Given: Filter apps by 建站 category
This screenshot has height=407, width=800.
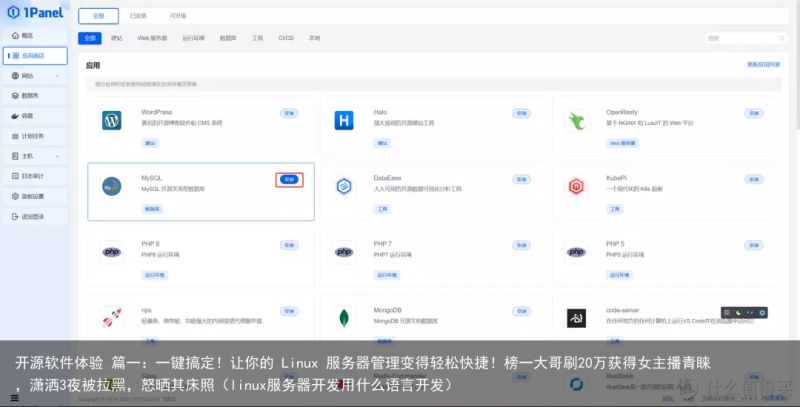Looking at the screenshot, I should (117, 38).
